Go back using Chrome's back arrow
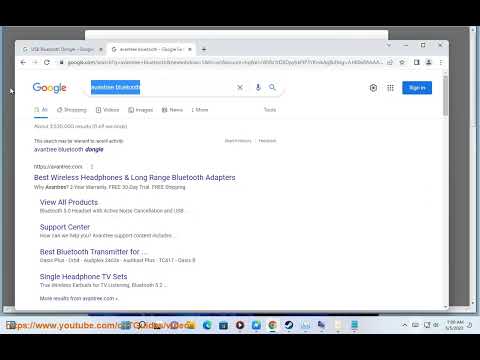 [x=23, y=62]
